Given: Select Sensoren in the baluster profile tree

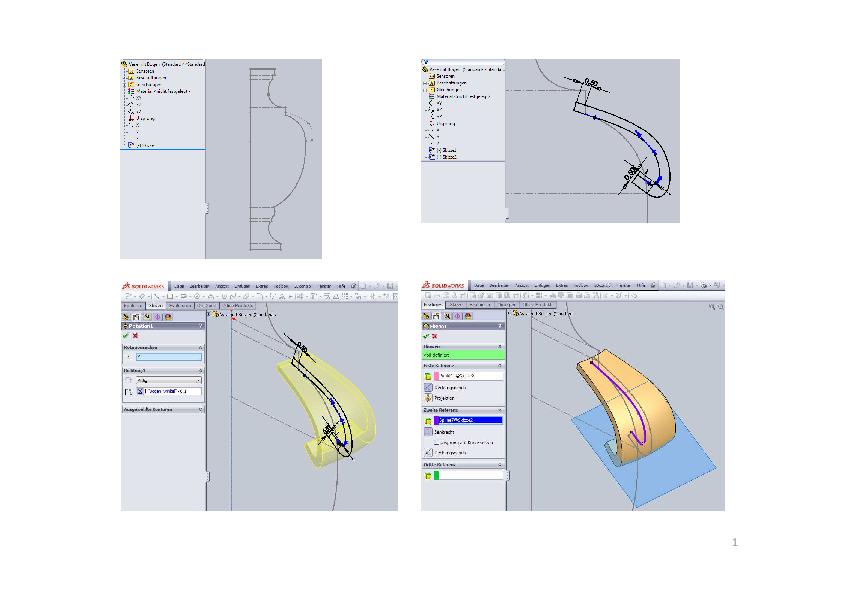Looking at the screenshot, I should [142, 71].
